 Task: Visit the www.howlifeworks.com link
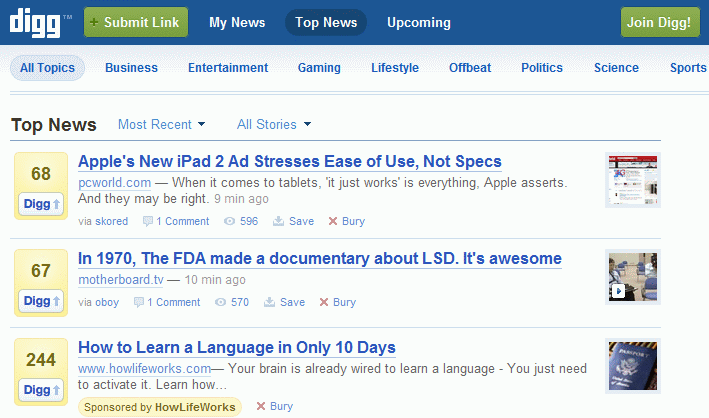point(144,369)
